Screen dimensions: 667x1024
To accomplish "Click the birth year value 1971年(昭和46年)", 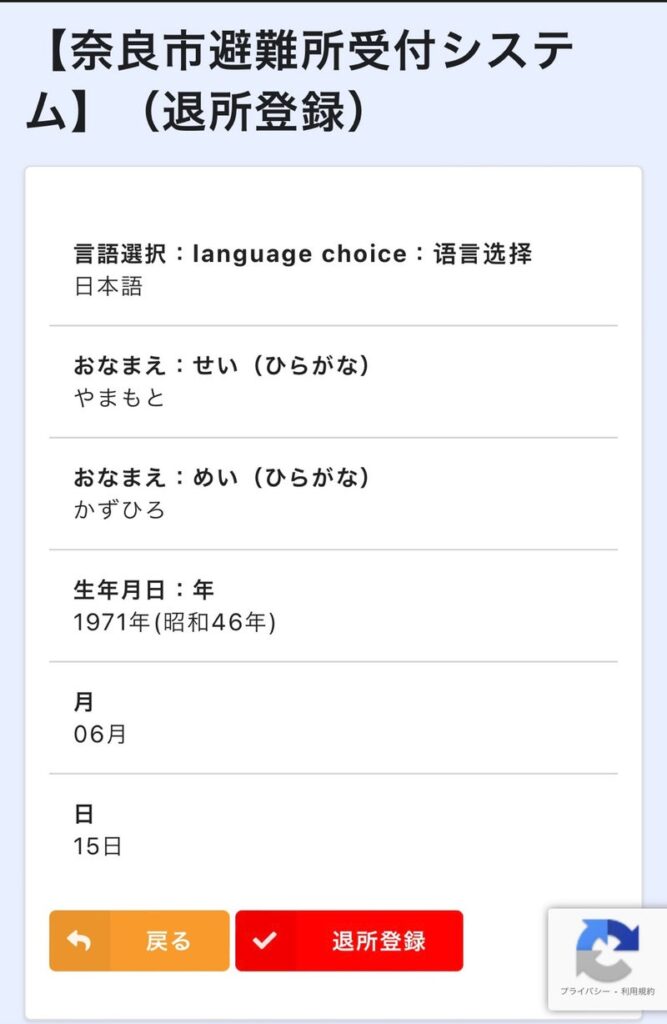I will click(175, 622).
